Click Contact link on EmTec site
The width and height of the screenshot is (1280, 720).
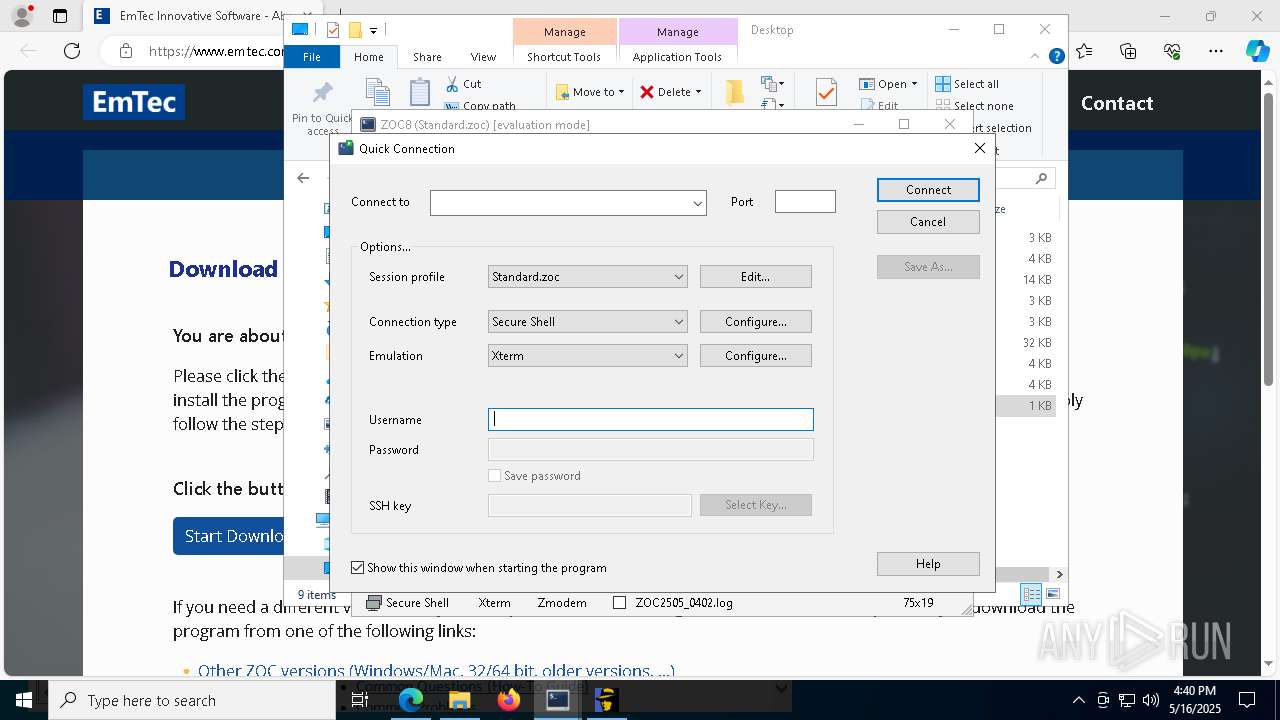1117,103
